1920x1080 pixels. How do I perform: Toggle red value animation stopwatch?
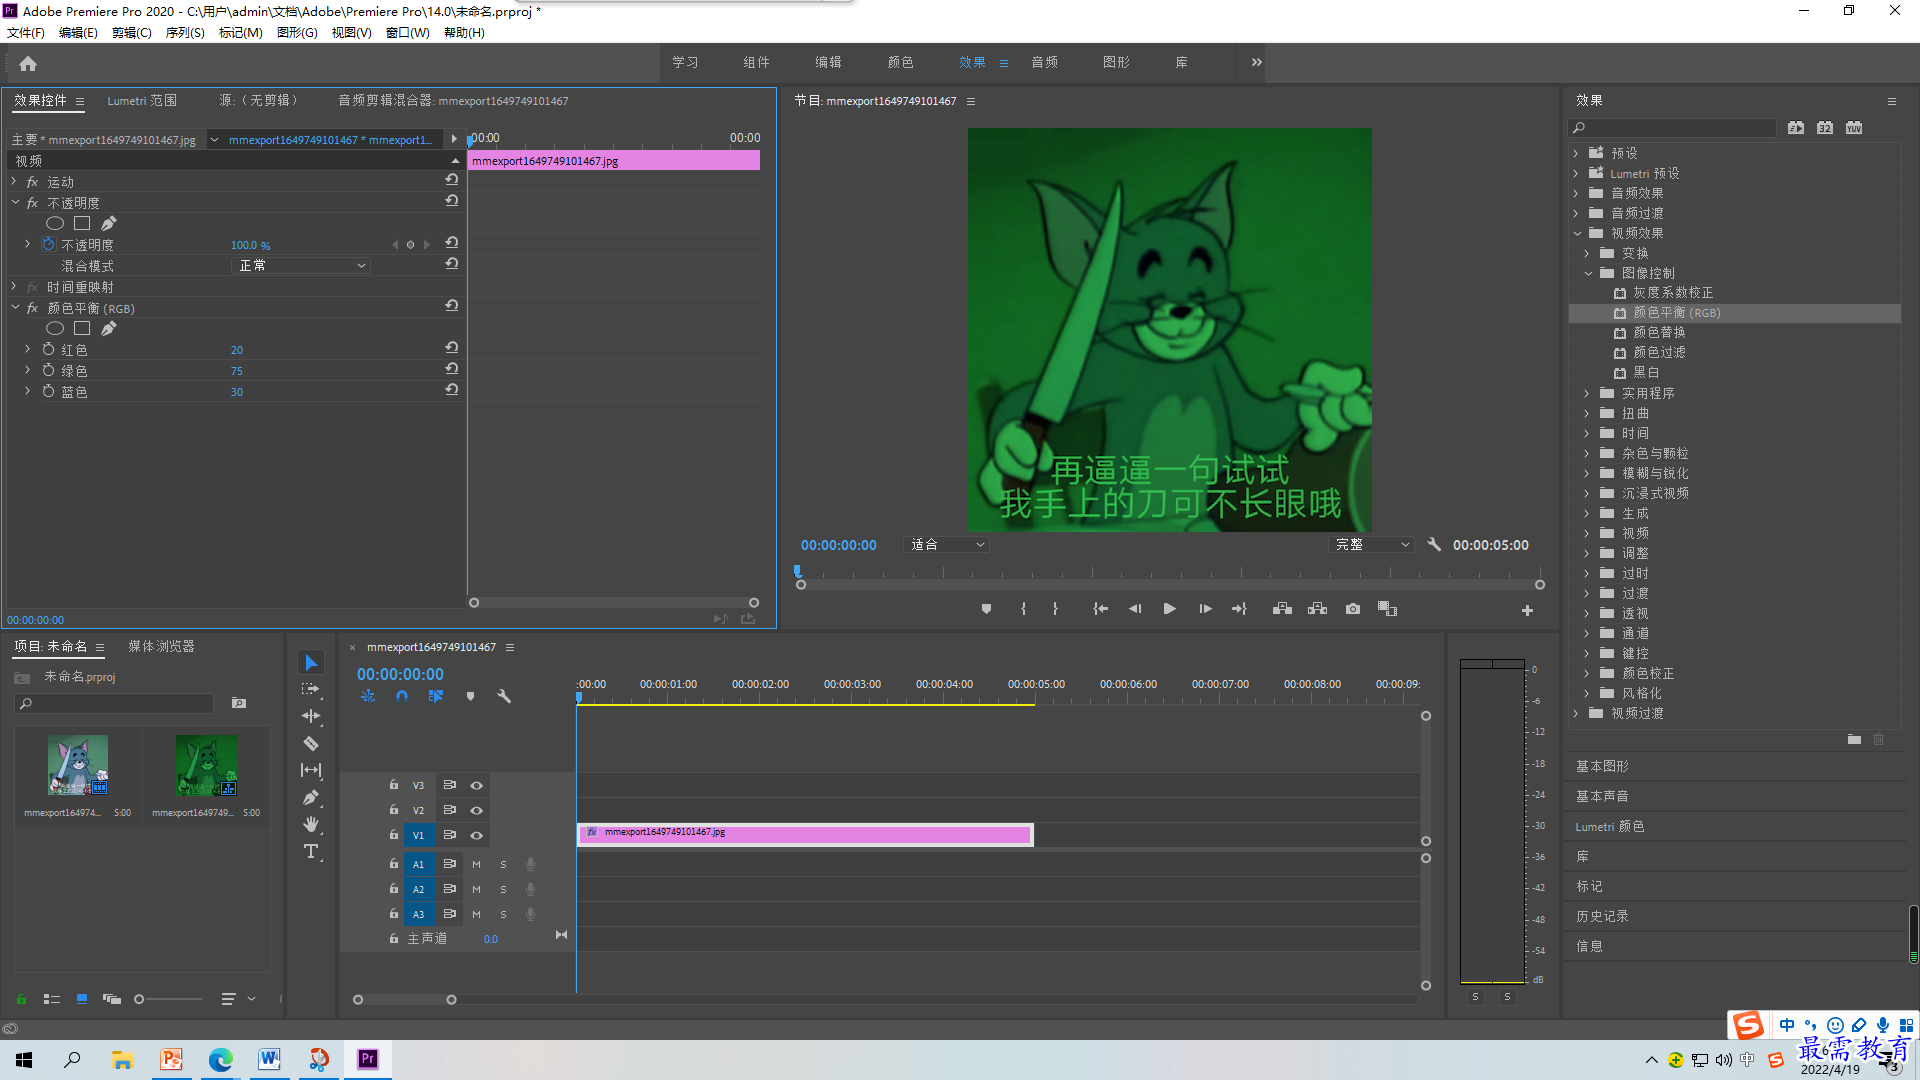click(x=48, y=349)
